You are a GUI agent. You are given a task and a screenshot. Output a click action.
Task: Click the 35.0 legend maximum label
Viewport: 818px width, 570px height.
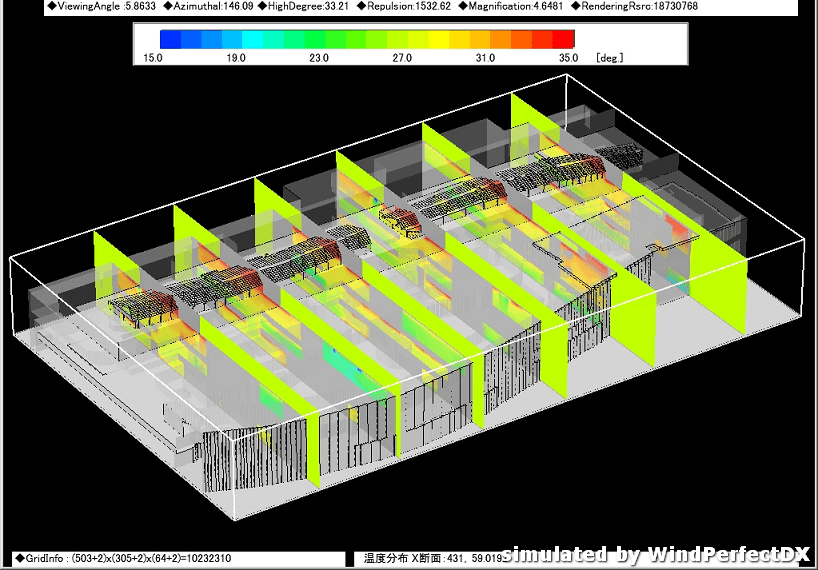pos(568,58)
